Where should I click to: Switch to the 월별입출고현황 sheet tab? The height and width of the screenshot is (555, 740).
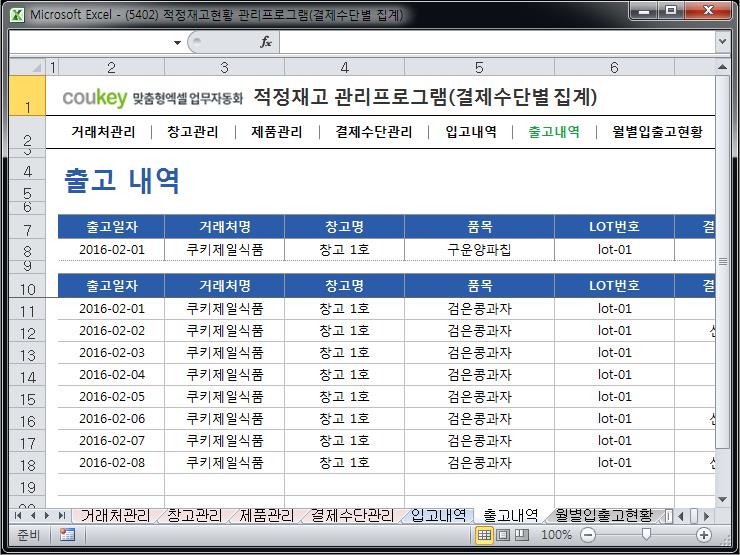(604, 515)
